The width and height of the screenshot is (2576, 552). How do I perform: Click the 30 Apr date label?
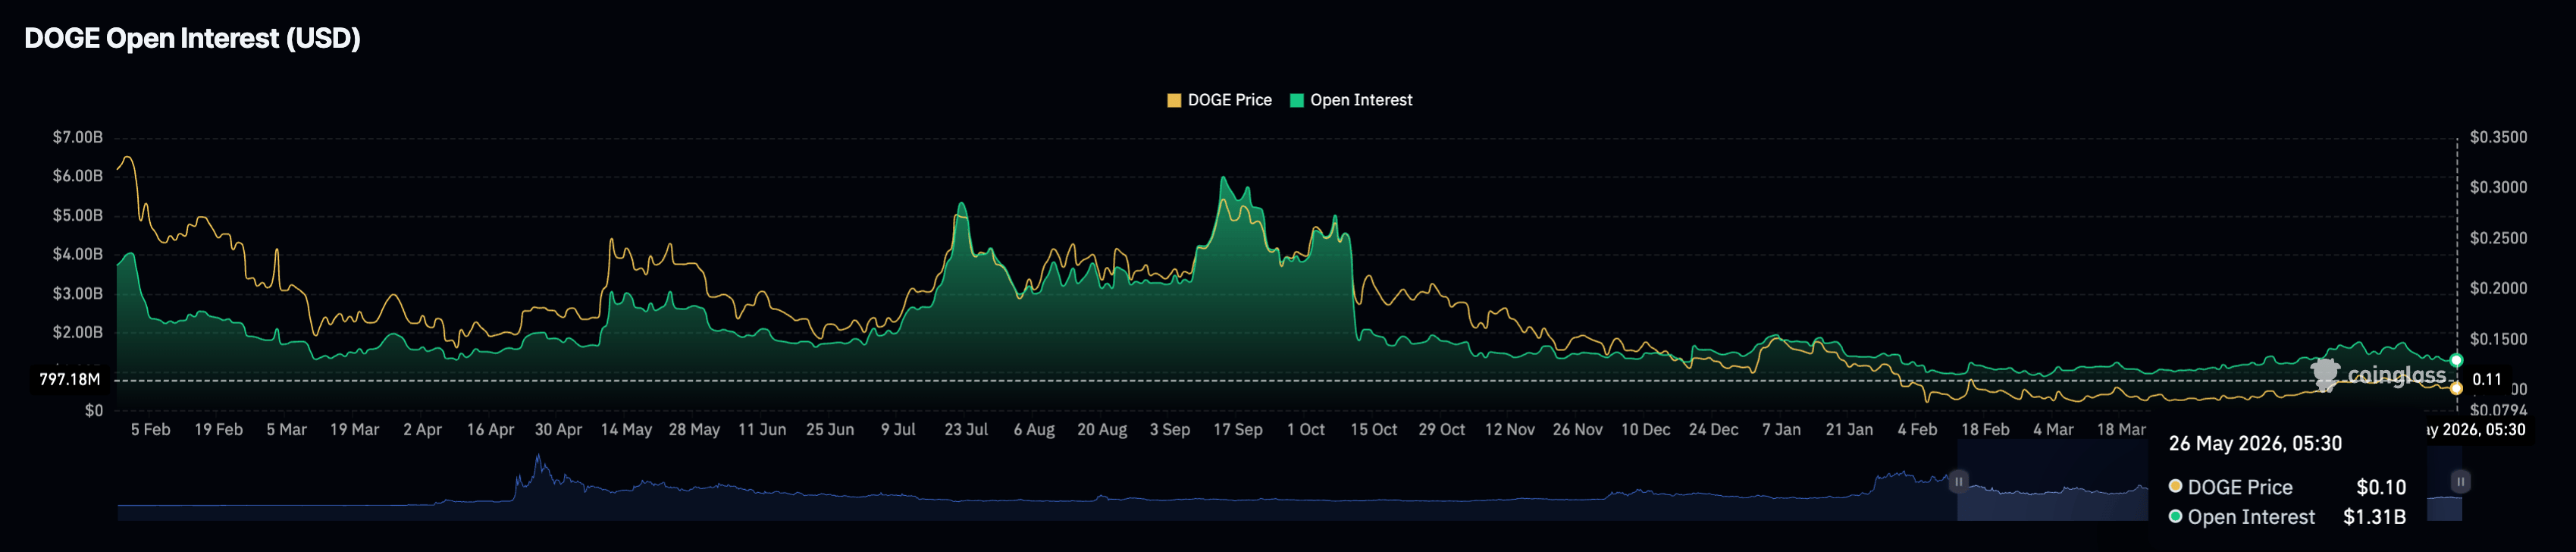pyautogui.click(x=559, y=429)
